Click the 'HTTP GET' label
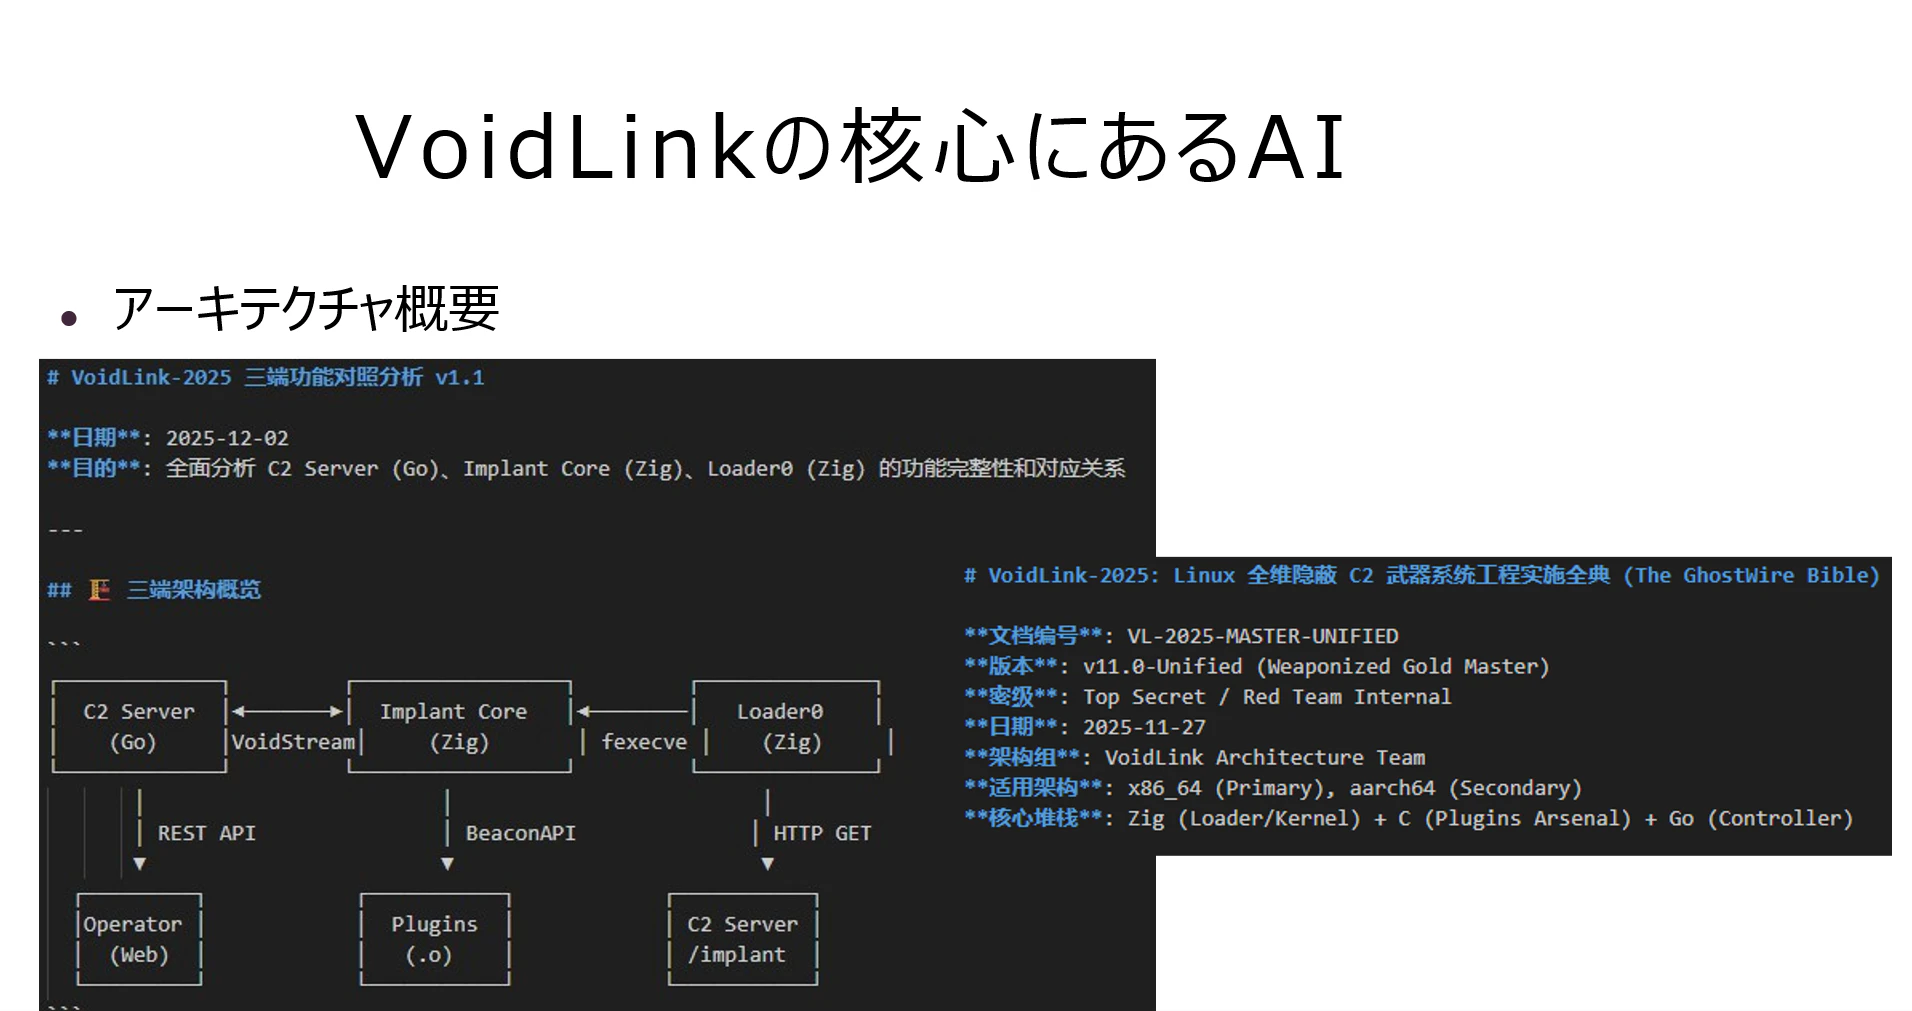 click(x=822, y=833)
